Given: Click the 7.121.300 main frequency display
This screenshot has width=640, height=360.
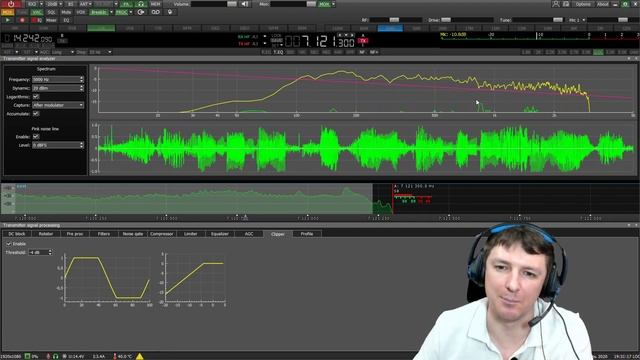Looking at the screenshot, I should (320, 41).
